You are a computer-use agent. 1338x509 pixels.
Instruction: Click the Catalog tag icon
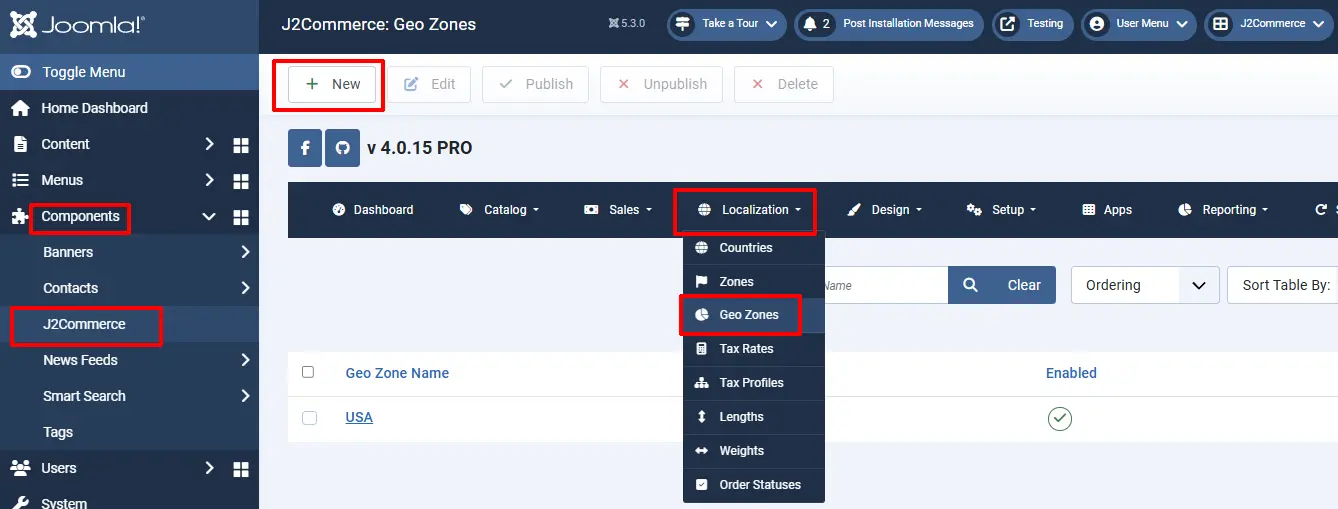point(466,210)
